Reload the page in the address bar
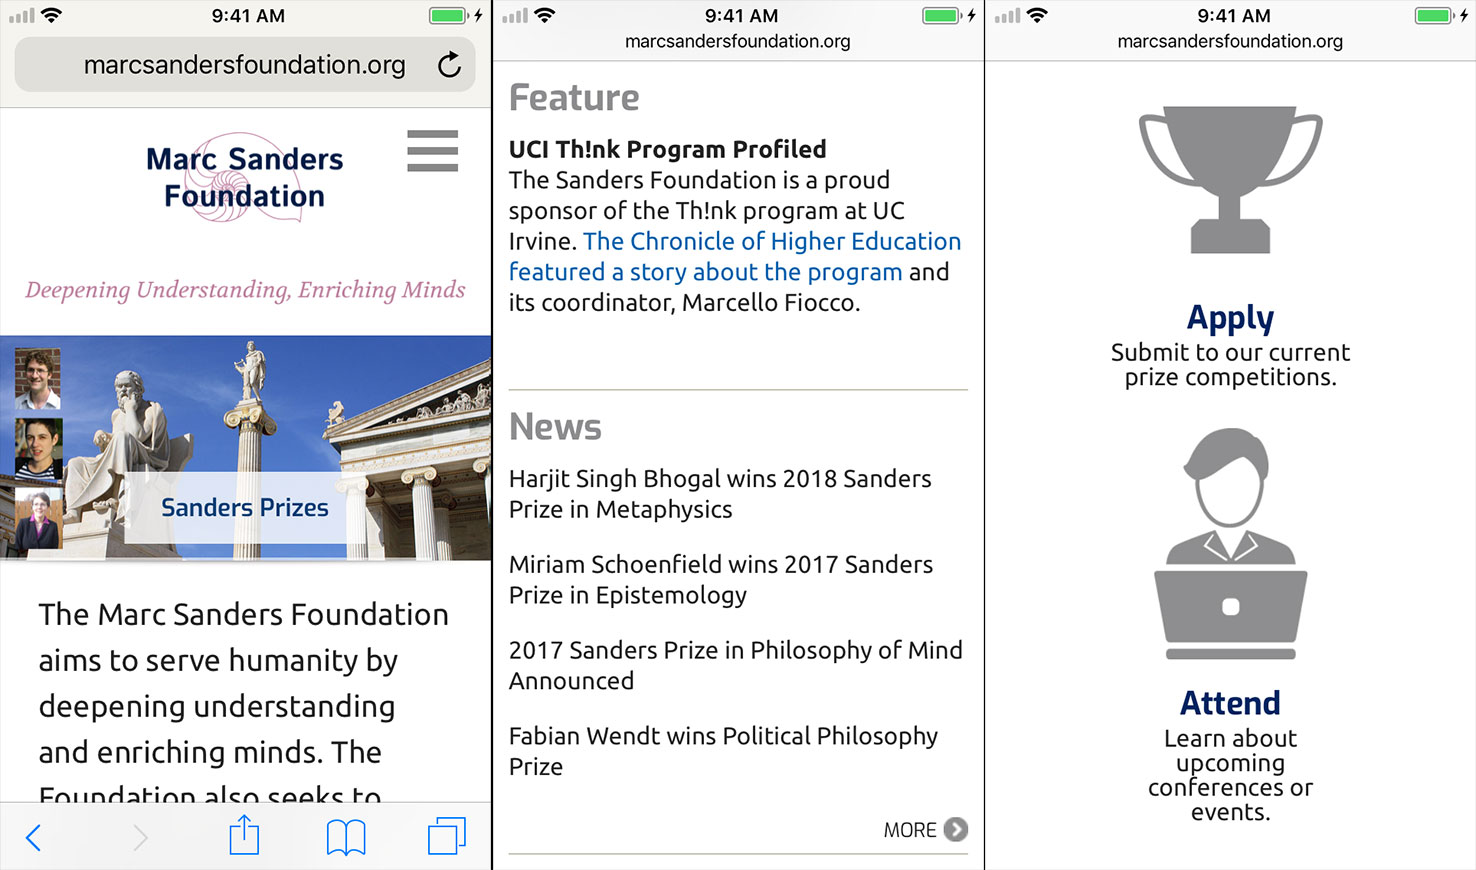Screen dimensions: 1476x870 click(x=450, y=65)
